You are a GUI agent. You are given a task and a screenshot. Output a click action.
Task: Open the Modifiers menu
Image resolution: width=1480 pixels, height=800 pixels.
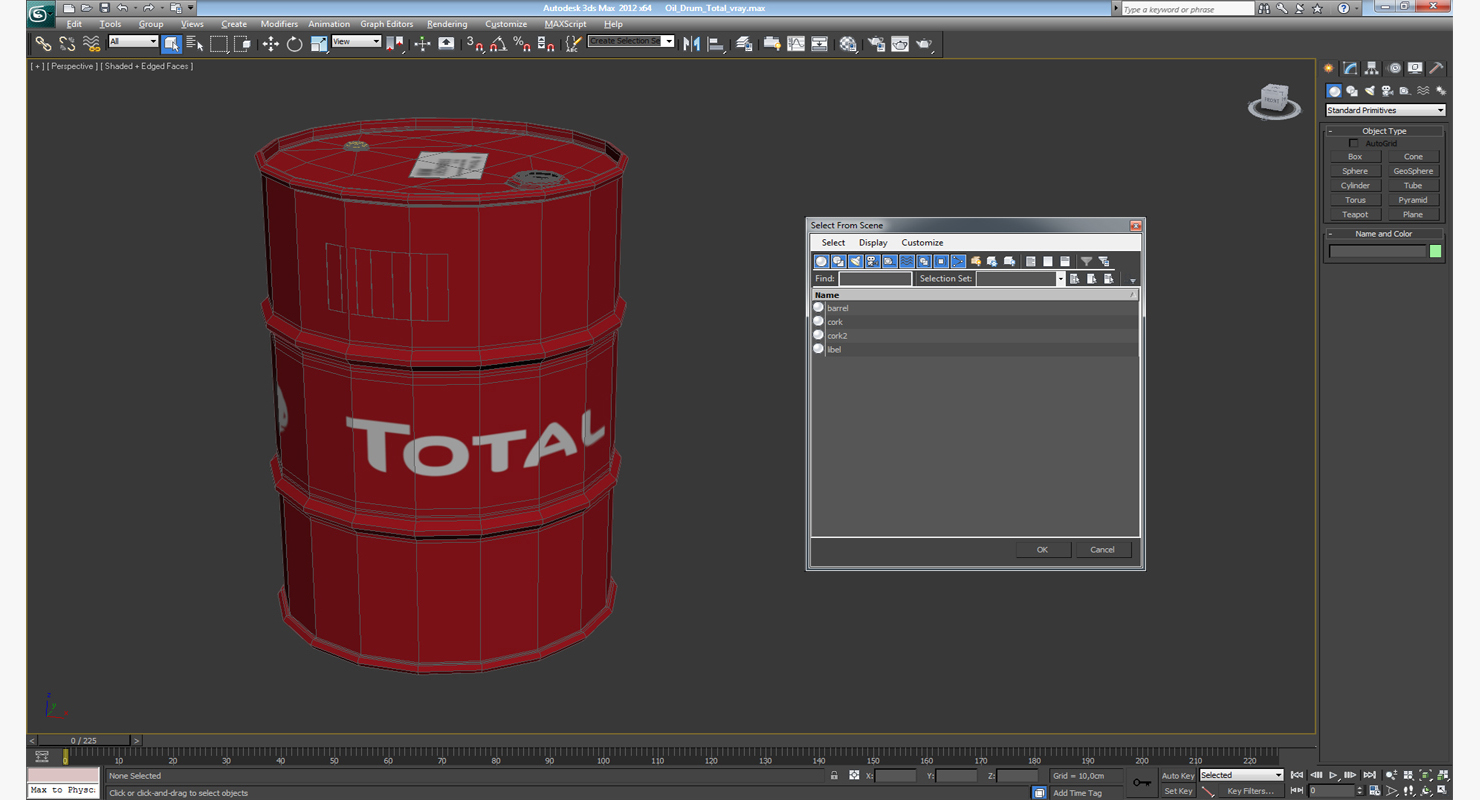279,24
